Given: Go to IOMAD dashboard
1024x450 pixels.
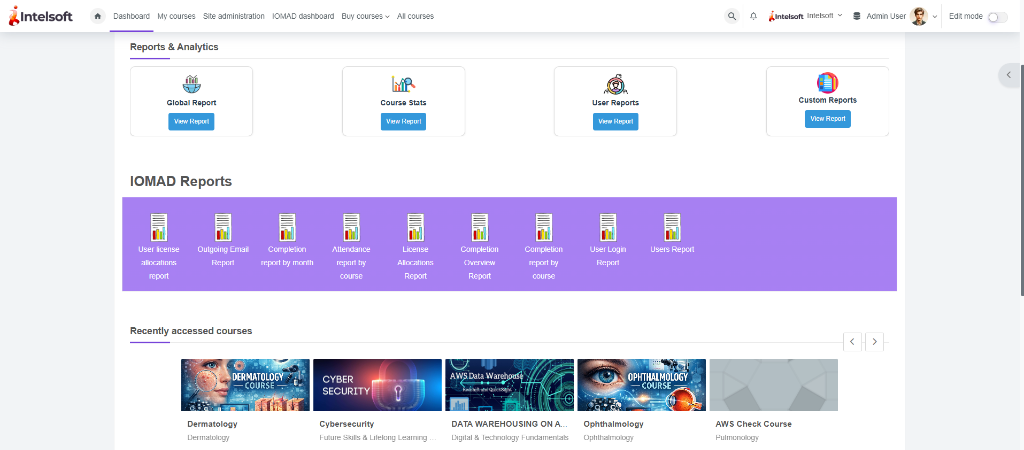Looking at the screenshot, I should [303, 16].
